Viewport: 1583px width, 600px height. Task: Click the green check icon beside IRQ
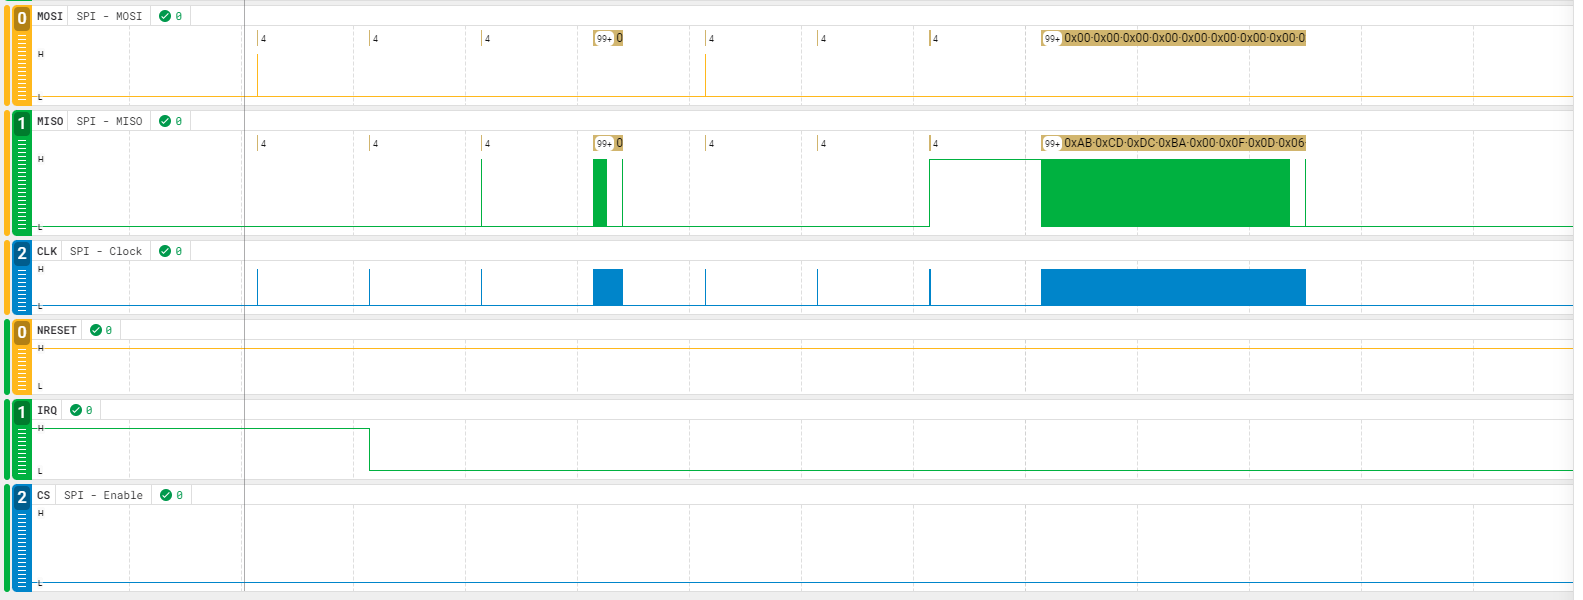pyautogui.click(x=76, y=410)
